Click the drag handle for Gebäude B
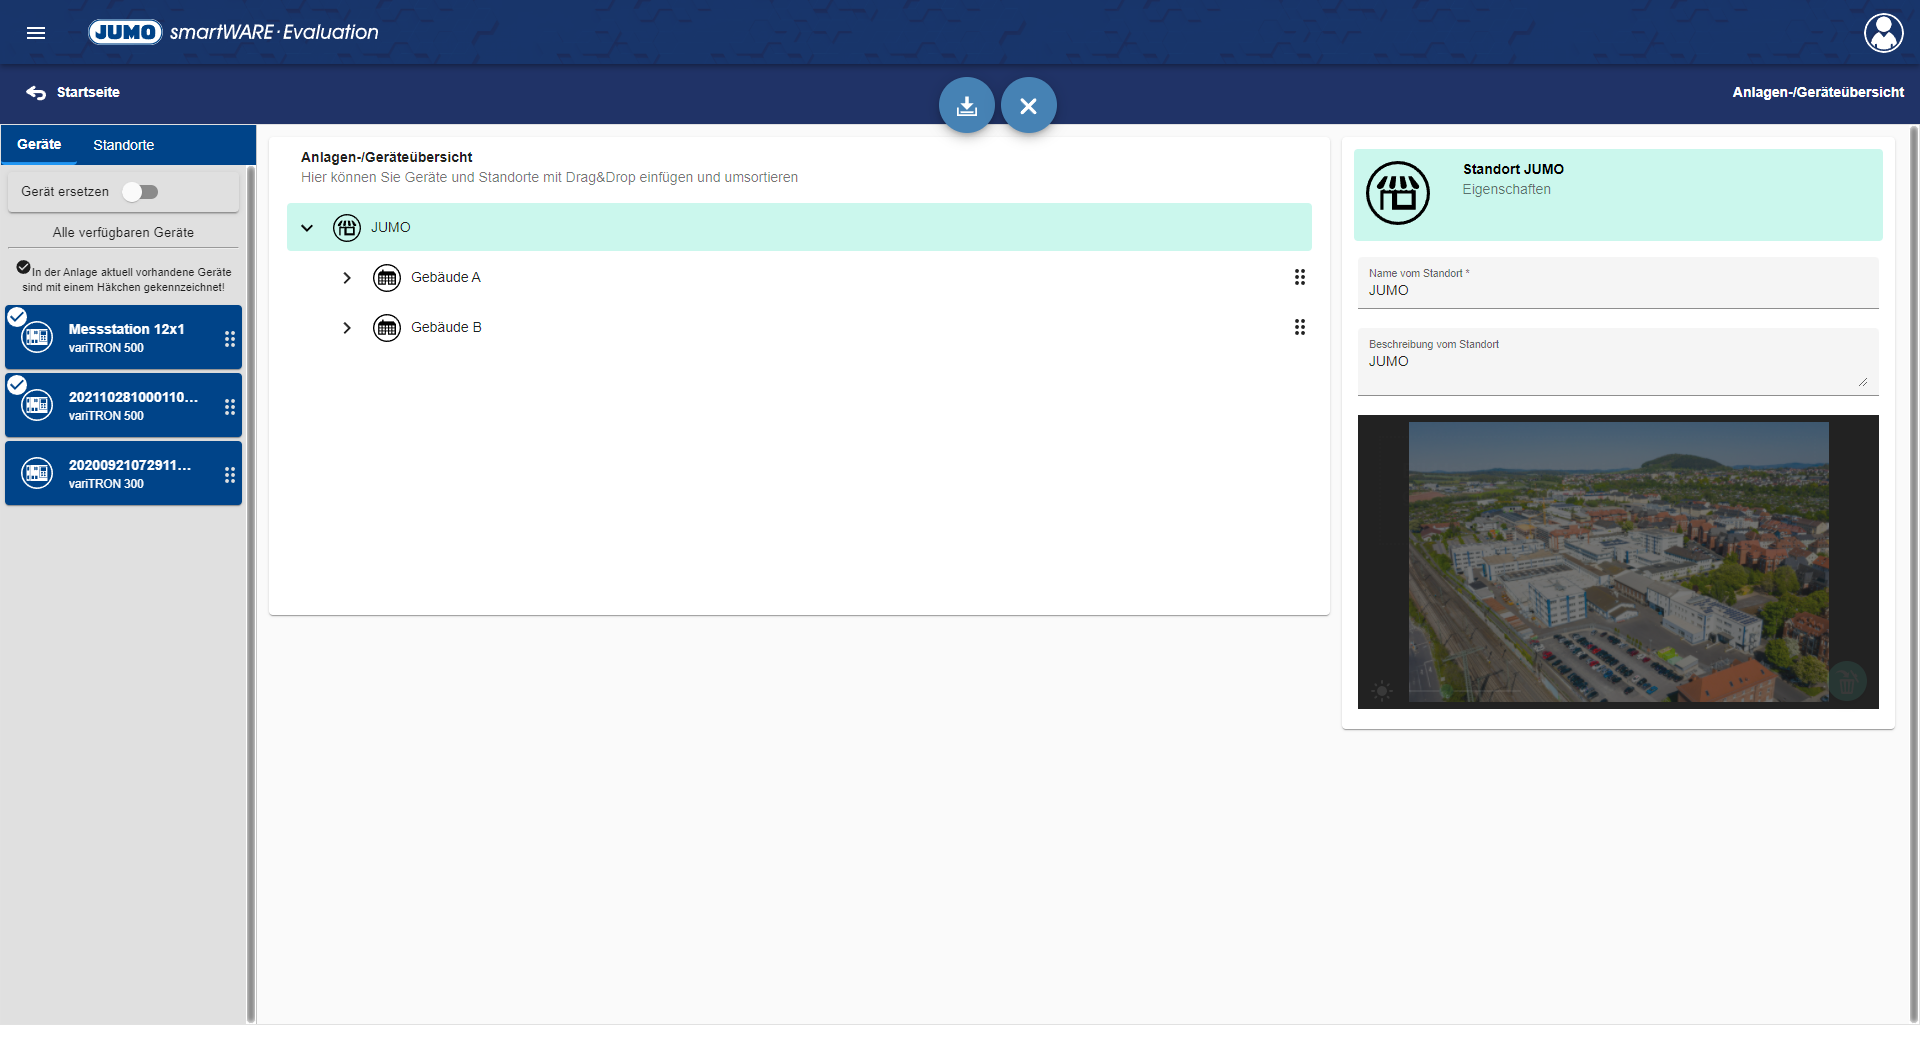This screenshot has width=1920, height=1057. click(1299, 328)
